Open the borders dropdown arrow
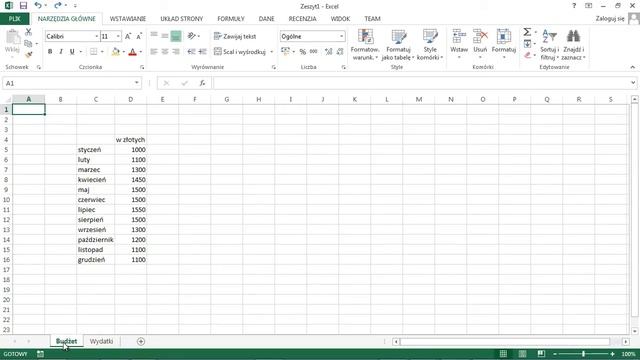Viewport: 640px width, 360px height. pyautogui.click(x=102, y=52)
